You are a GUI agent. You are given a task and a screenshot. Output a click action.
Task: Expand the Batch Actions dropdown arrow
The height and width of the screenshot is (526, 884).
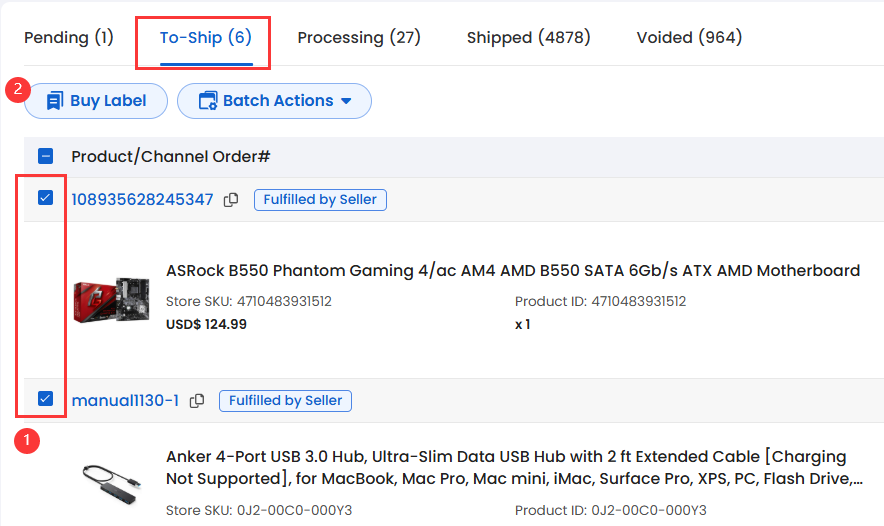[346, 101]
